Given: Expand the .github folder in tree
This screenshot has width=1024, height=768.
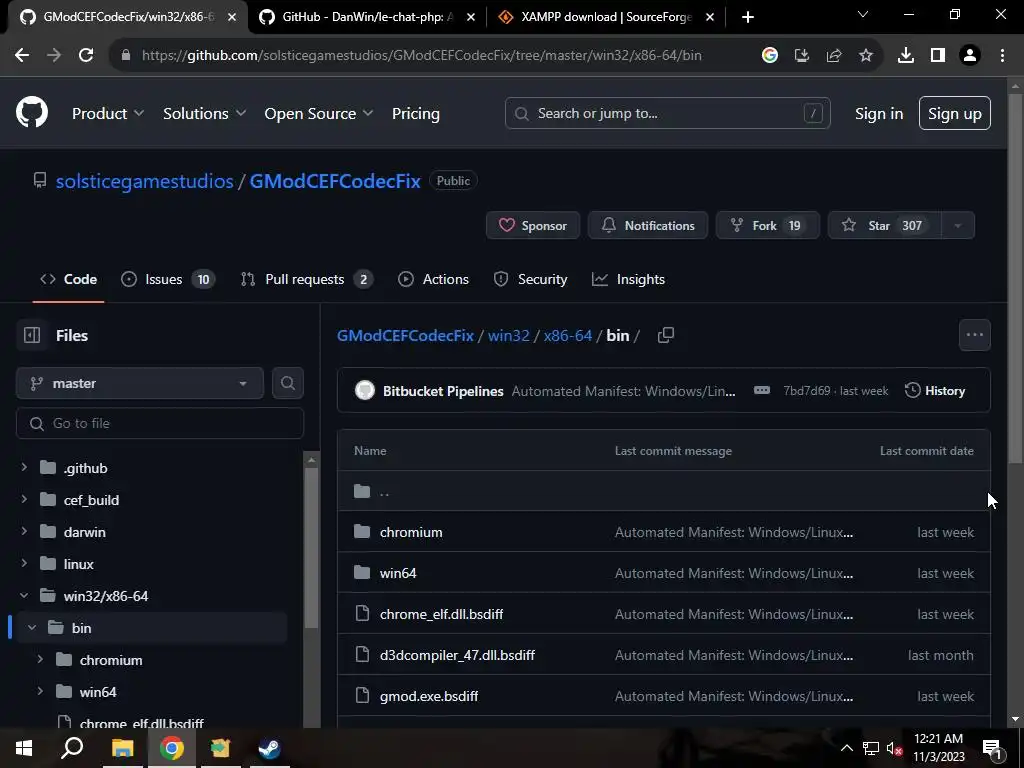Looking at the screenshot, I should click(24, 467).
